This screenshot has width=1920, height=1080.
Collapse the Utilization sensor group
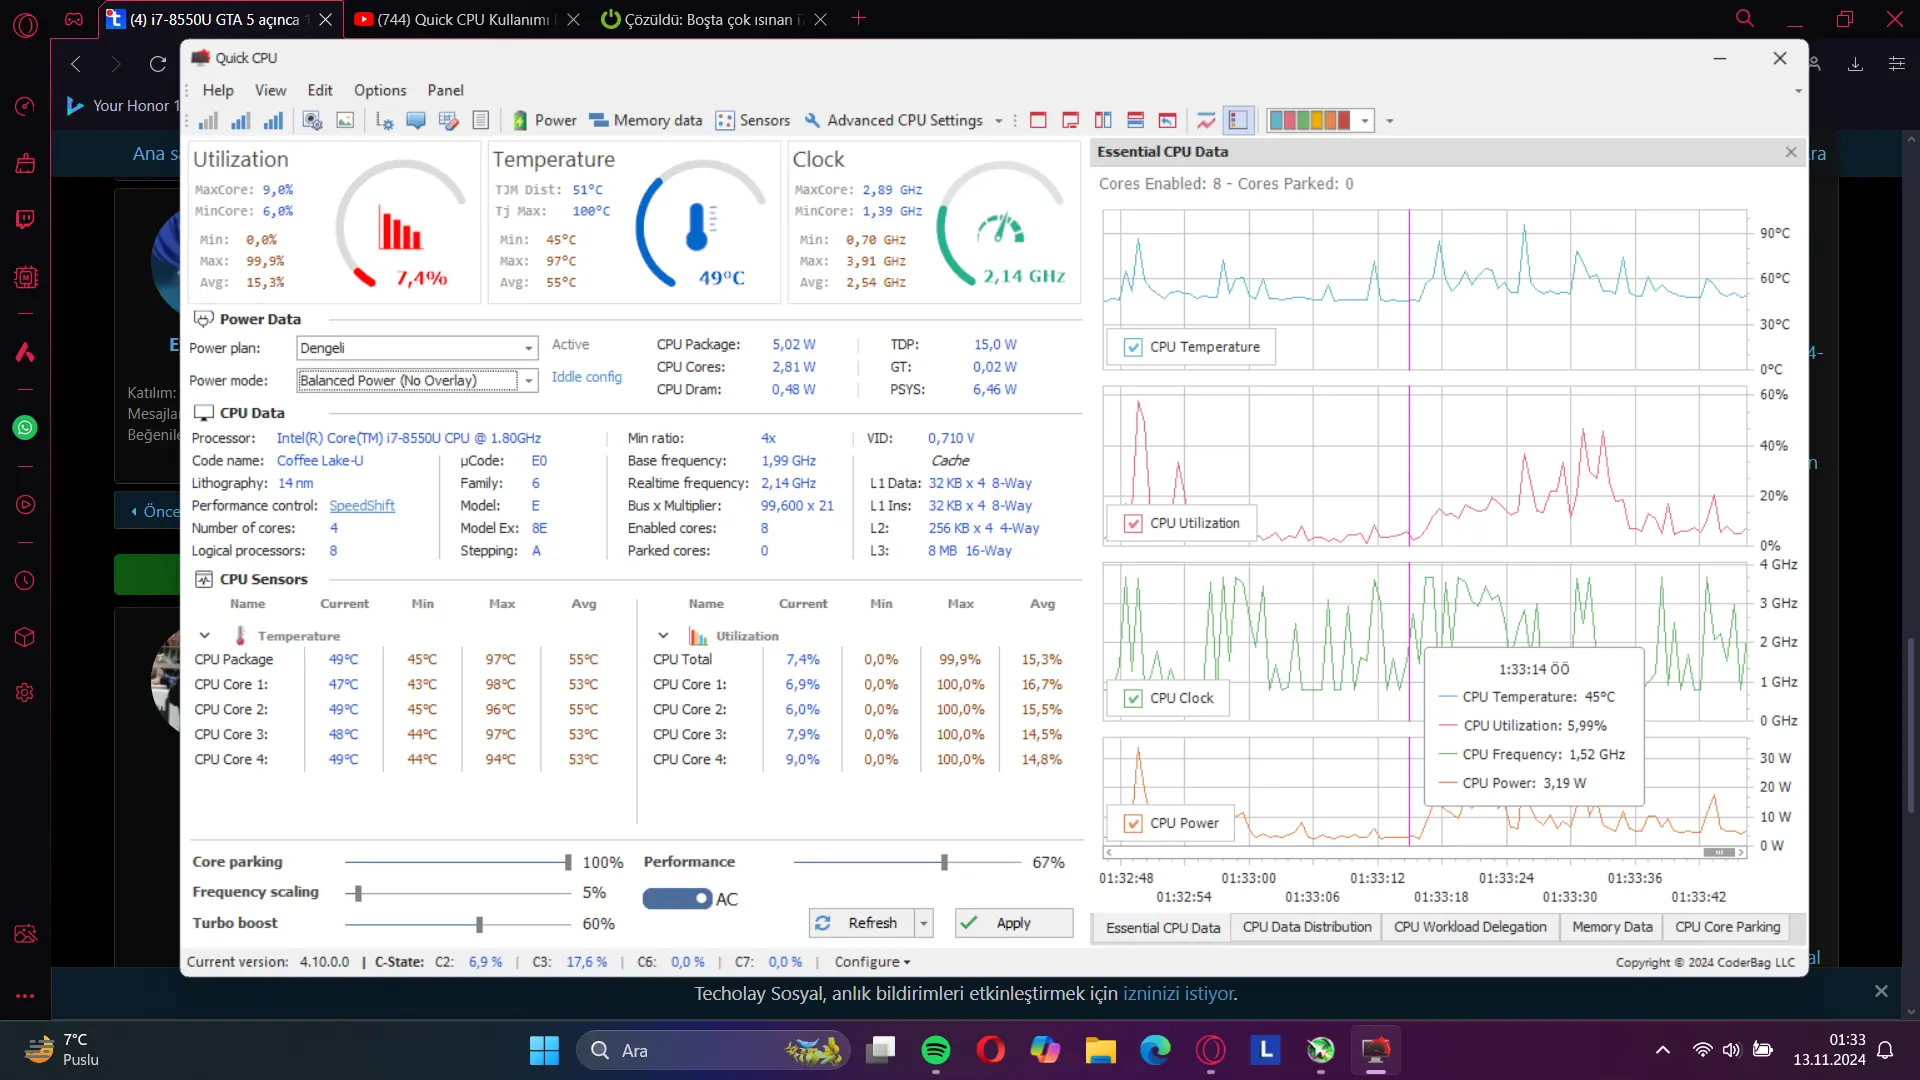663,636
